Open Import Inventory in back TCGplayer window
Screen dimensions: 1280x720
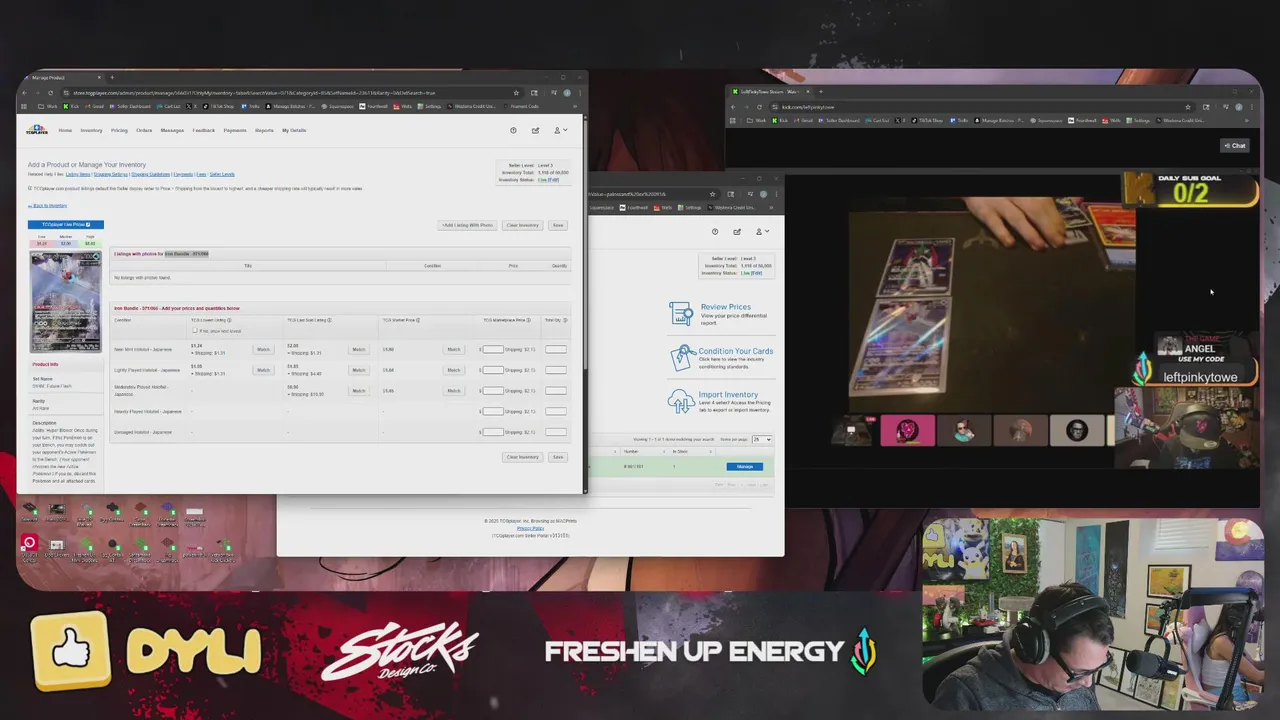point(728,395)
